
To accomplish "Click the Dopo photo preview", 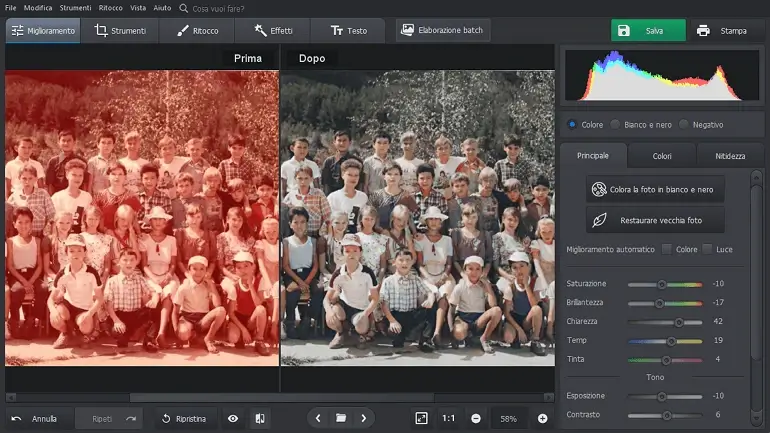I will coord(417,218).
